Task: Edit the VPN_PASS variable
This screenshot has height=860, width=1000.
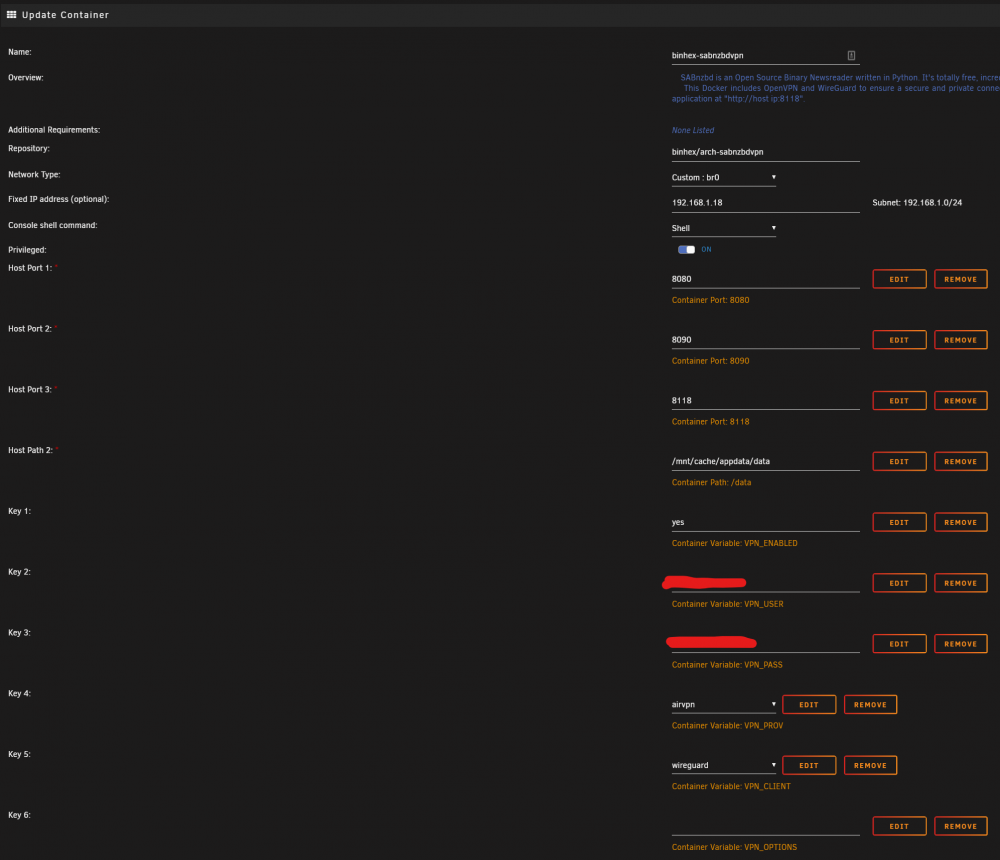Action: (x=899, y=644)
